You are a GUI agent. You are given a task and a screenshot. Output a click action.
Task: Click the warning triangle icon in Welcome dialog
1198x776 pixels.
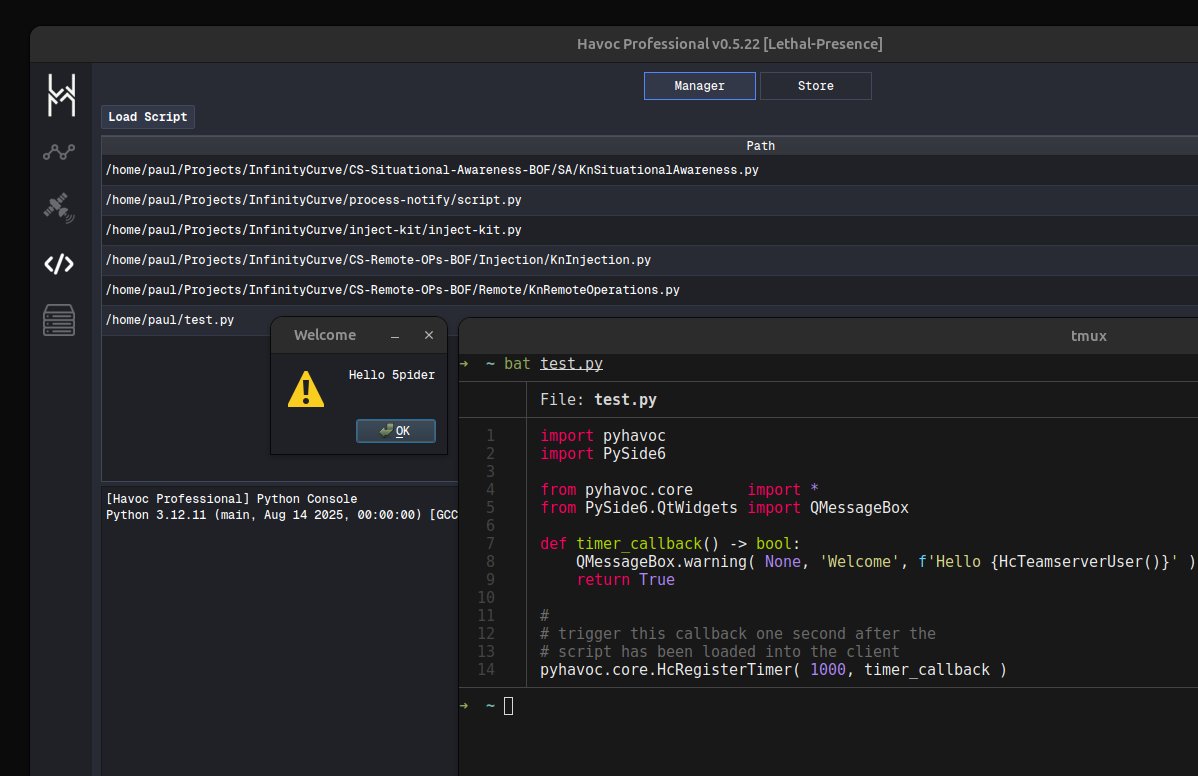pyautogui.click(x=306, y=390)
